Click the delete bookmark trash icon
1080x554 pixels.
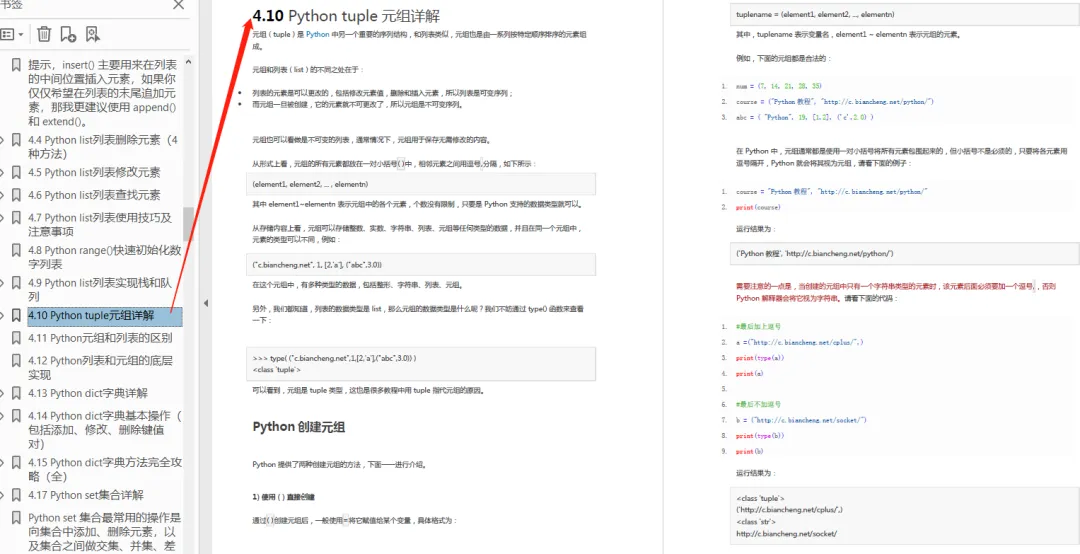click(x=44, y=34)
